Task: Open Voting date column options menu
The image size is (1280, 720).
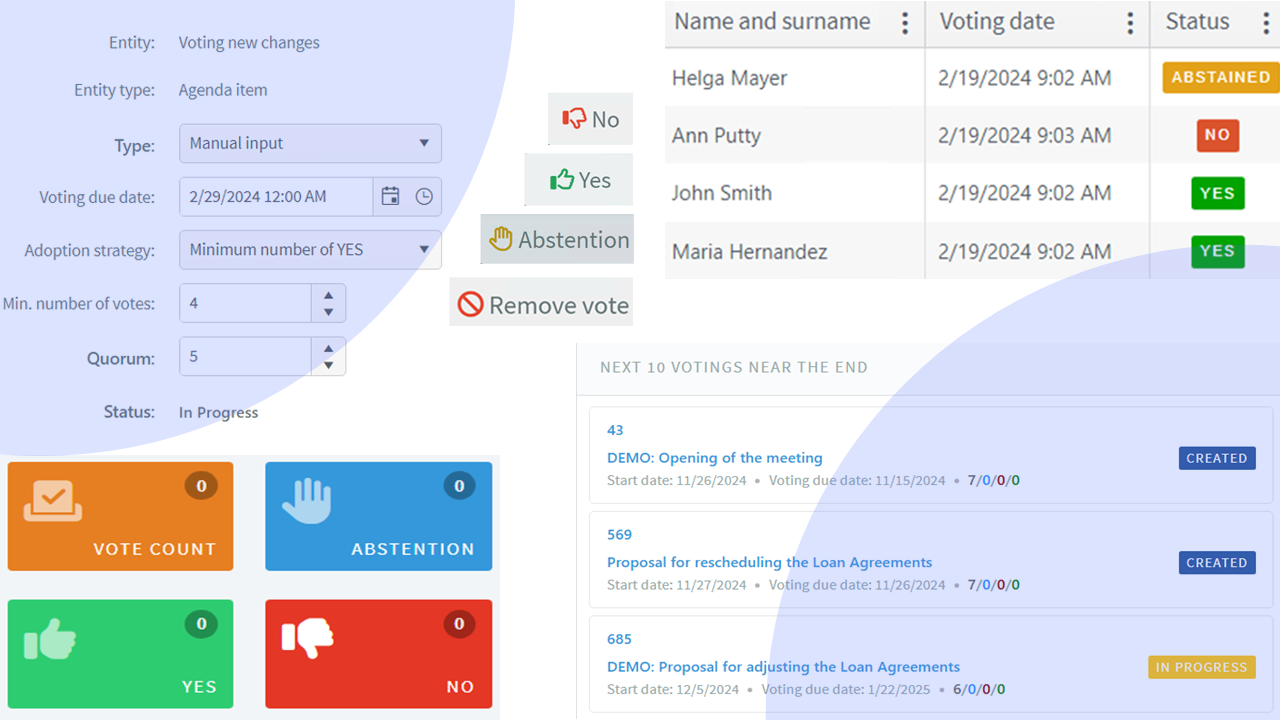Action: [x=1130, y=23]
